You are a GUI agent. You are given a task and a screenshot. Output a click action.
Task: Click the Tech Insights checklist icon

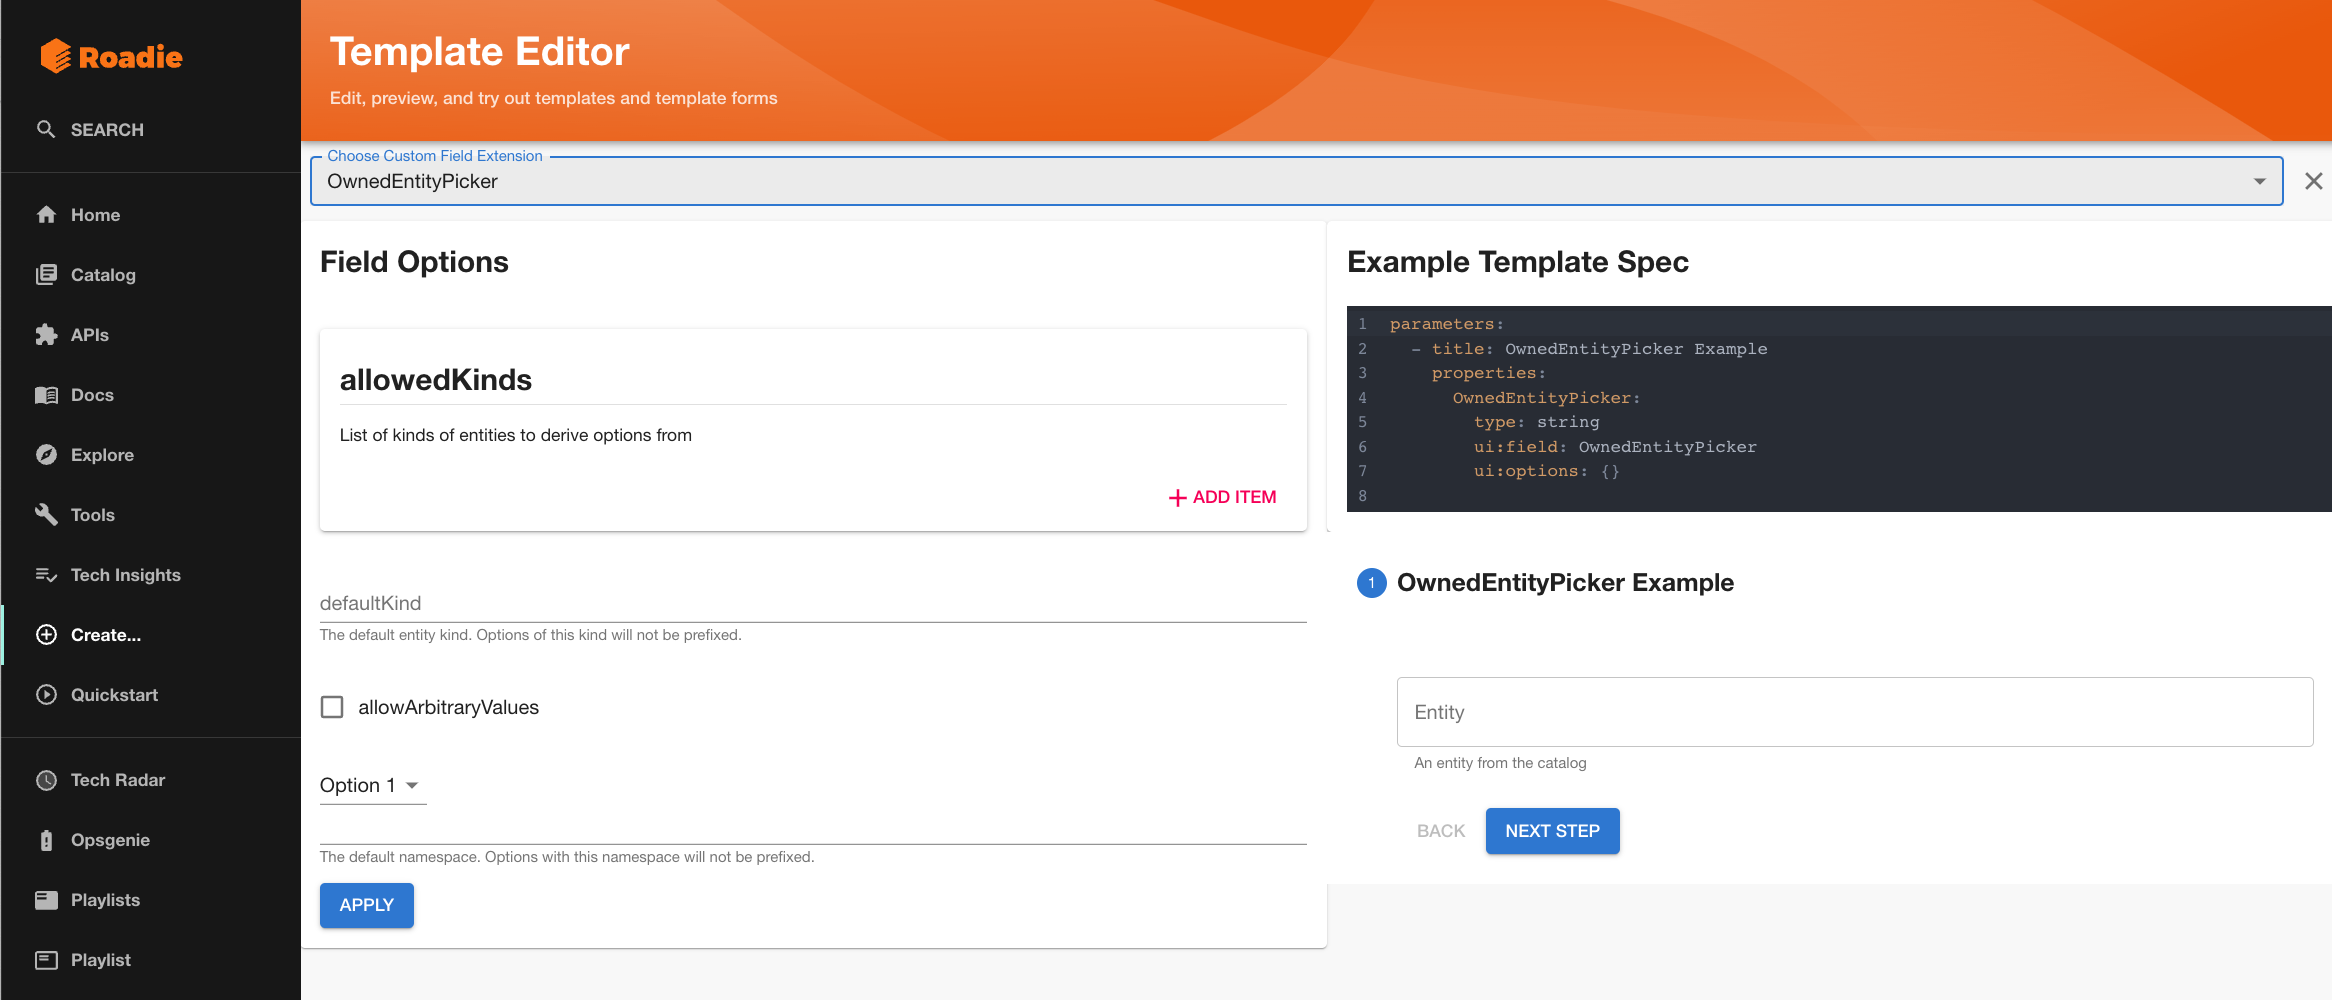[46, 574]
